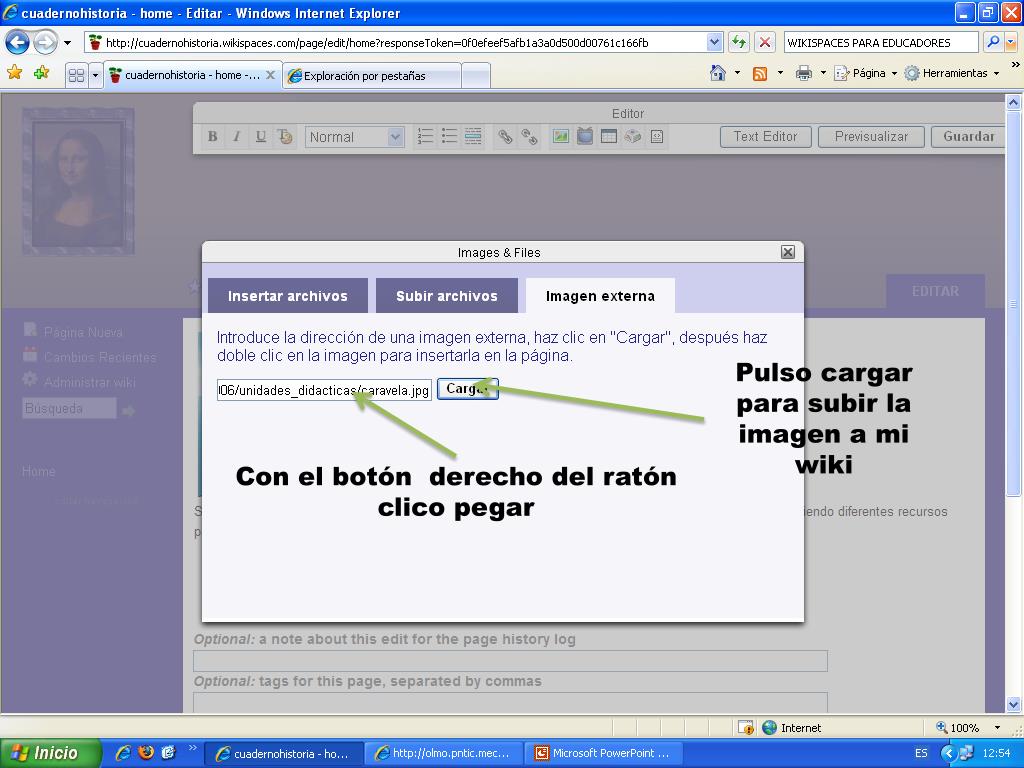
Task: Click the Administrar wiki sidebar link
Action: click(89, 382)
